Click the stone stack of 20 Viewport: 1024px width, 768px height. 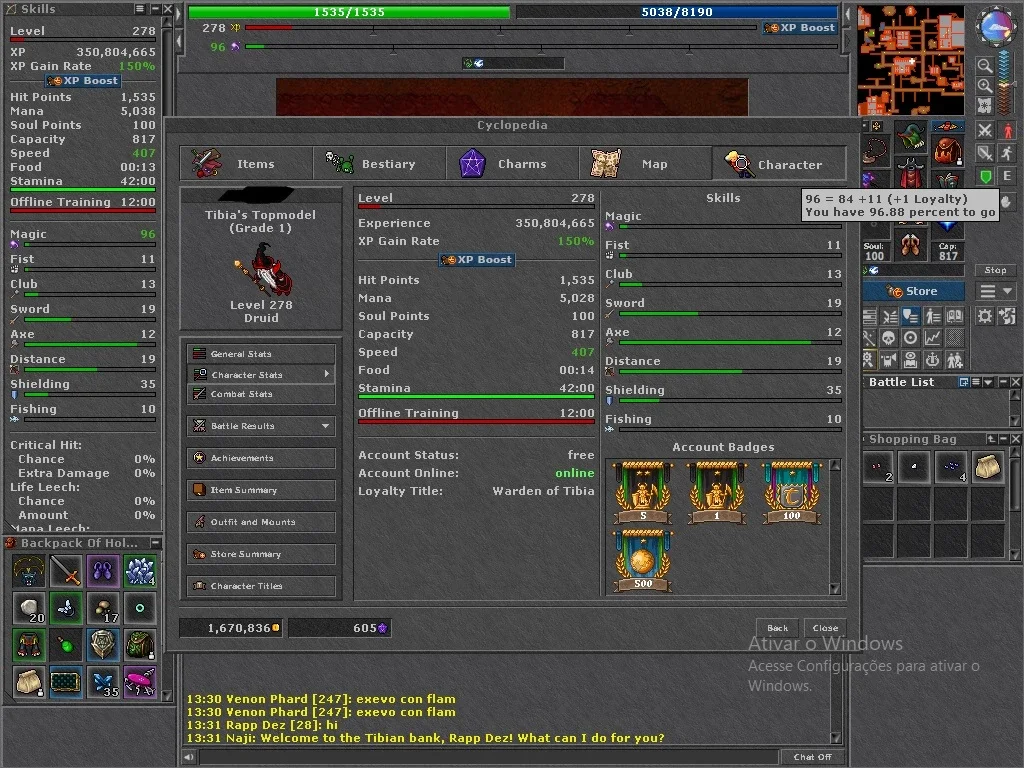(29, 608)
